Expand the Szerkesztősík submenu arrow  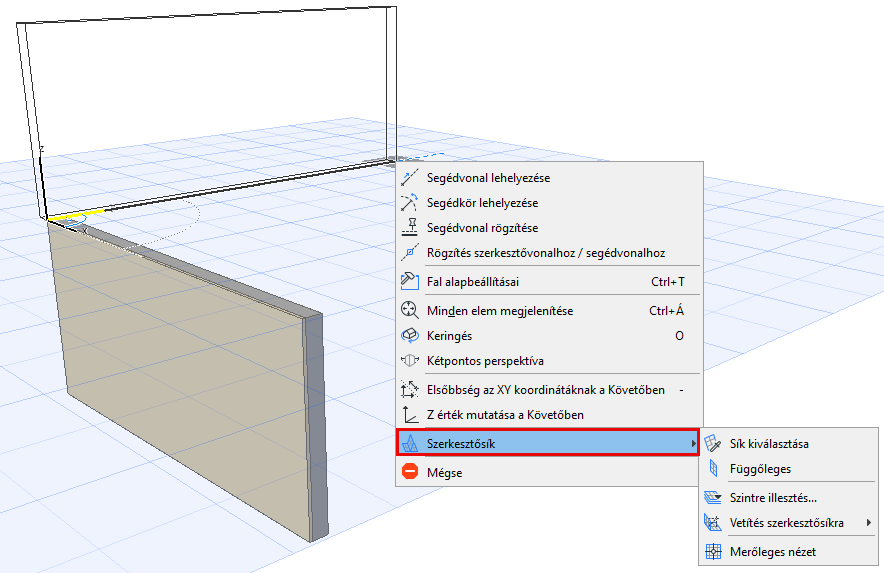(x=693, y=444)
